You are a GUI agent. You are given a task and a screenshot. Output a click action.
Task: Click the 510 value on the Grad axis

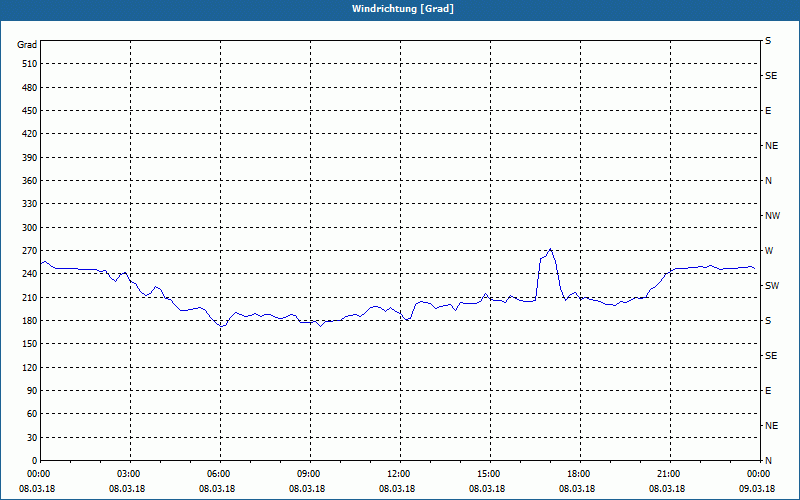coord(30,64)
